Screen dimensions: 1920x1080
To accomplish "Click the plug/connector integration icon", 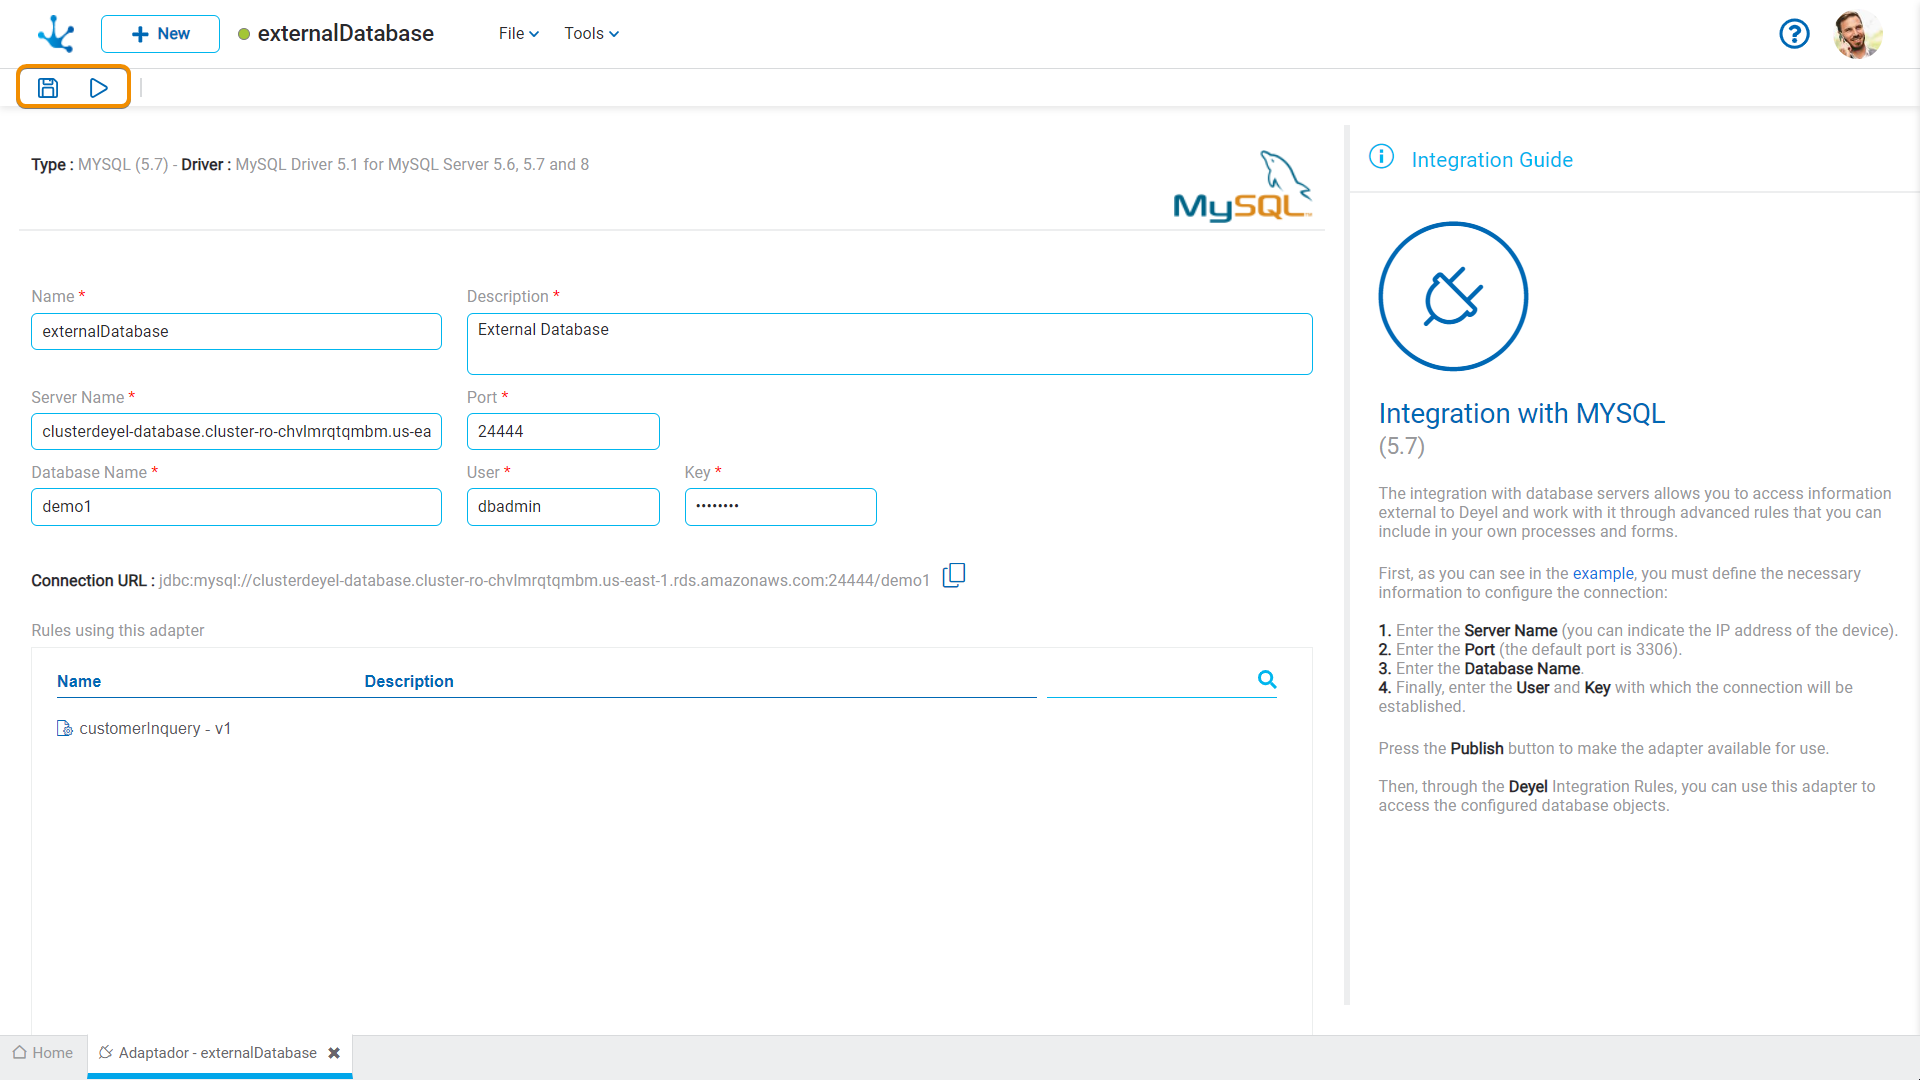I will point(1453,297).
